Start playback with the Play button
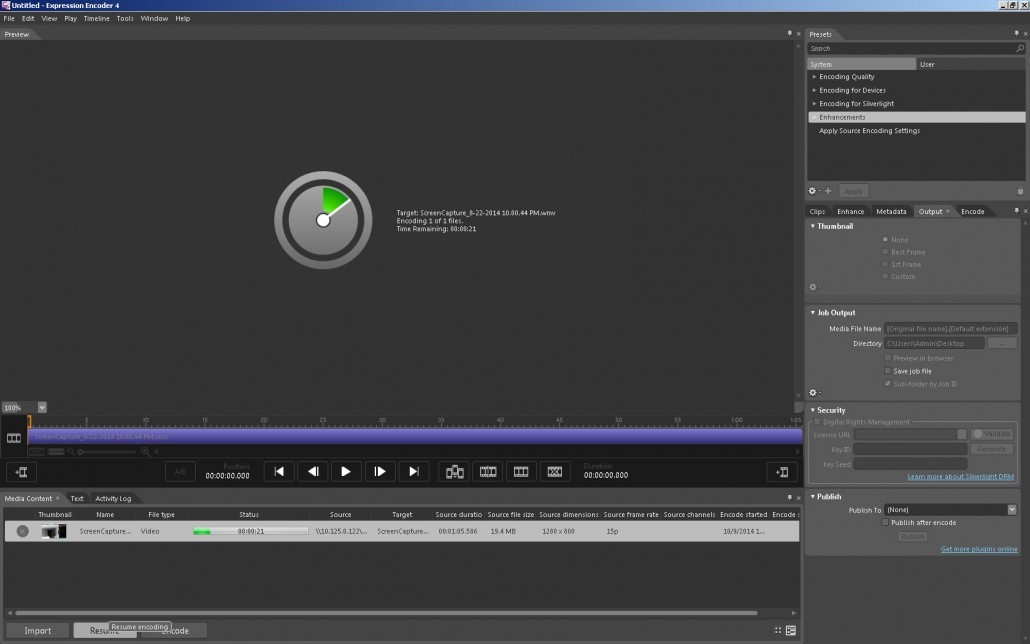This screenshot has width=1030, height=644. tap(346, 471)
